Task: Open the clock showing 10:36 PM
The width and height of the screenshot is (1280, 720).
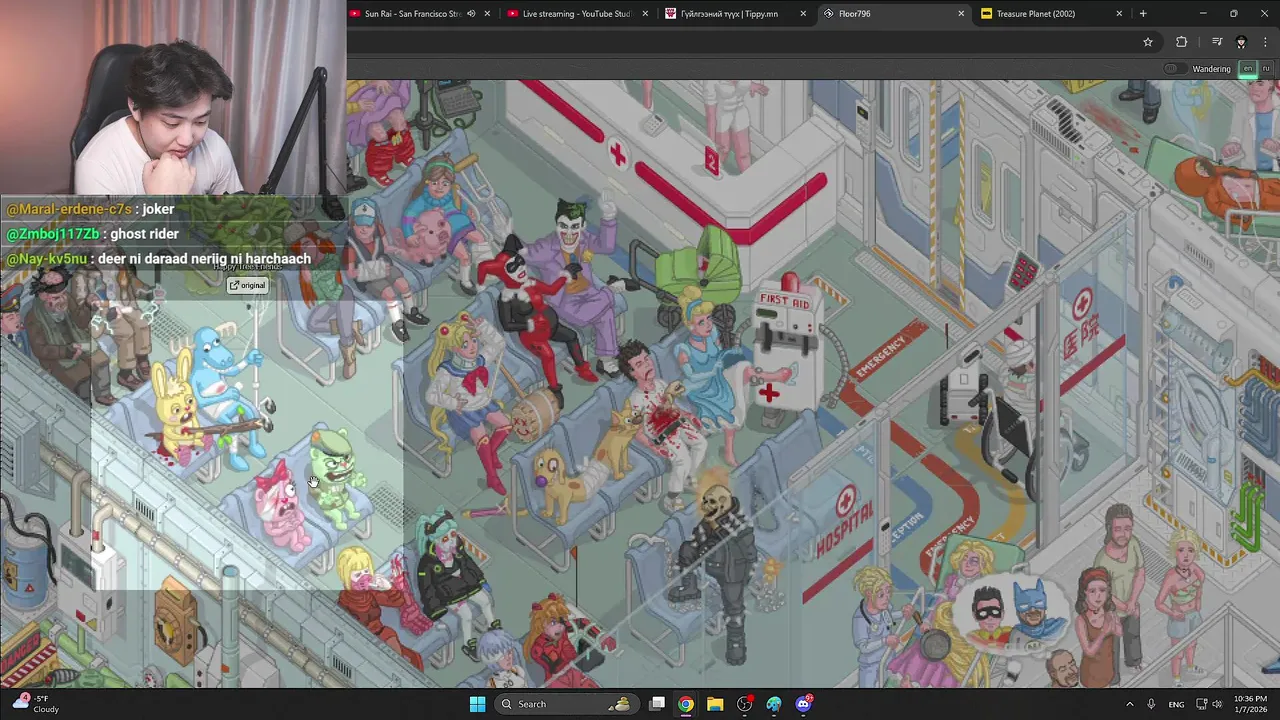Action: (x=1250, y=704)
